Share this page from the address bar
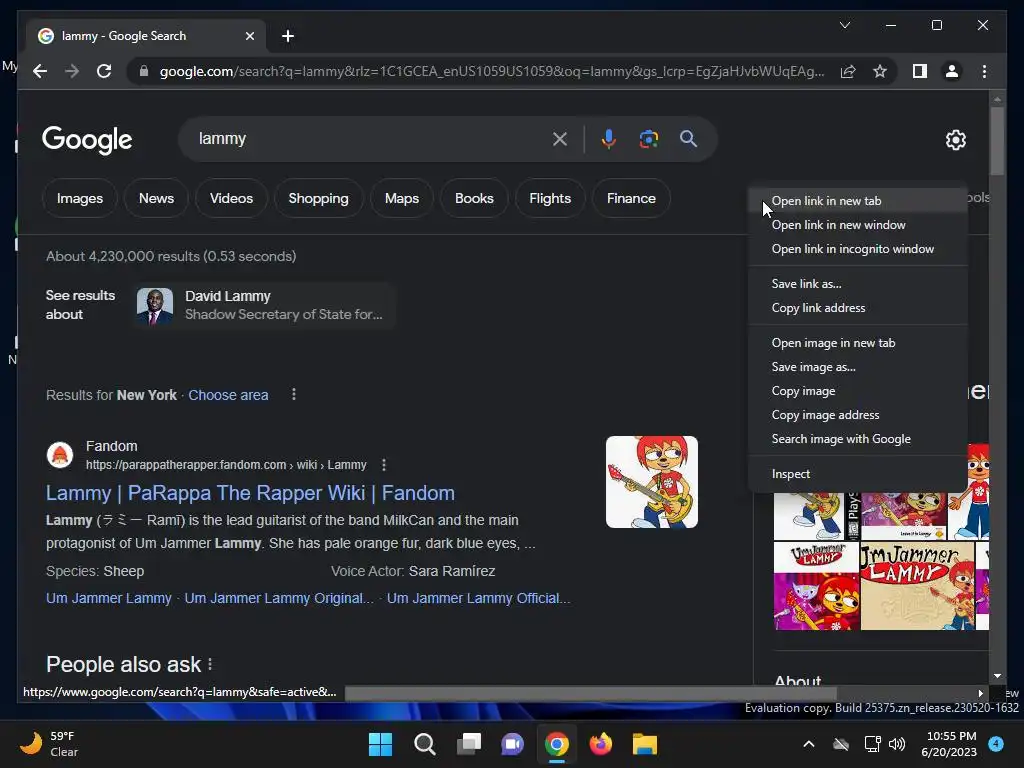The height and width of the screenshot is (768, 1024). (848, 71)
